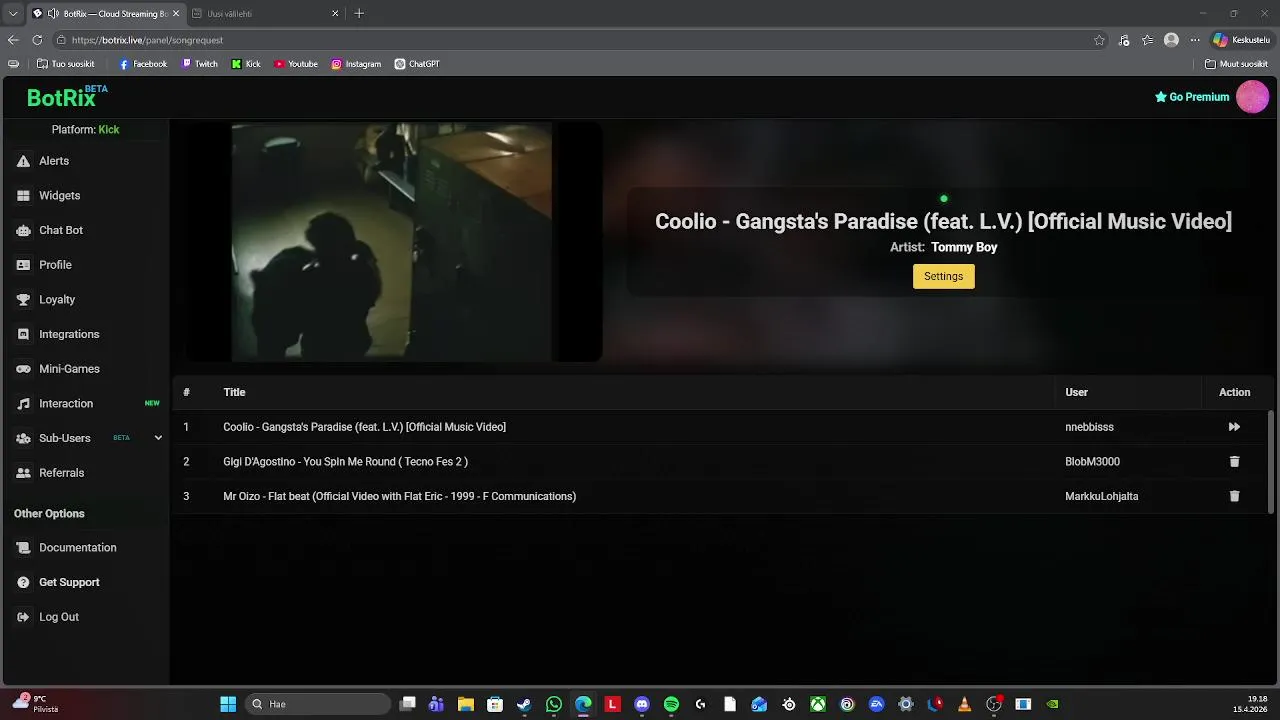Open Interaction with the music note icon
The height and width of the screenshot is (720, 1280).
tap(66, 404)
